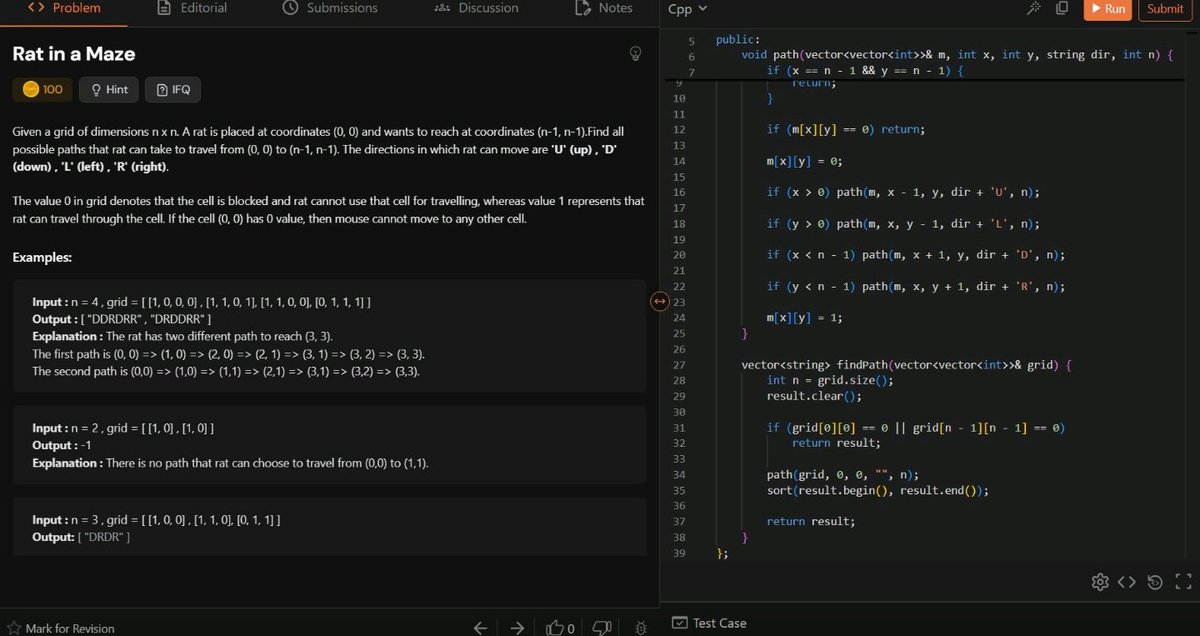Viewport: 1200px width, 636px height.
Task: Submit the solution
Action: [1164, 8]
